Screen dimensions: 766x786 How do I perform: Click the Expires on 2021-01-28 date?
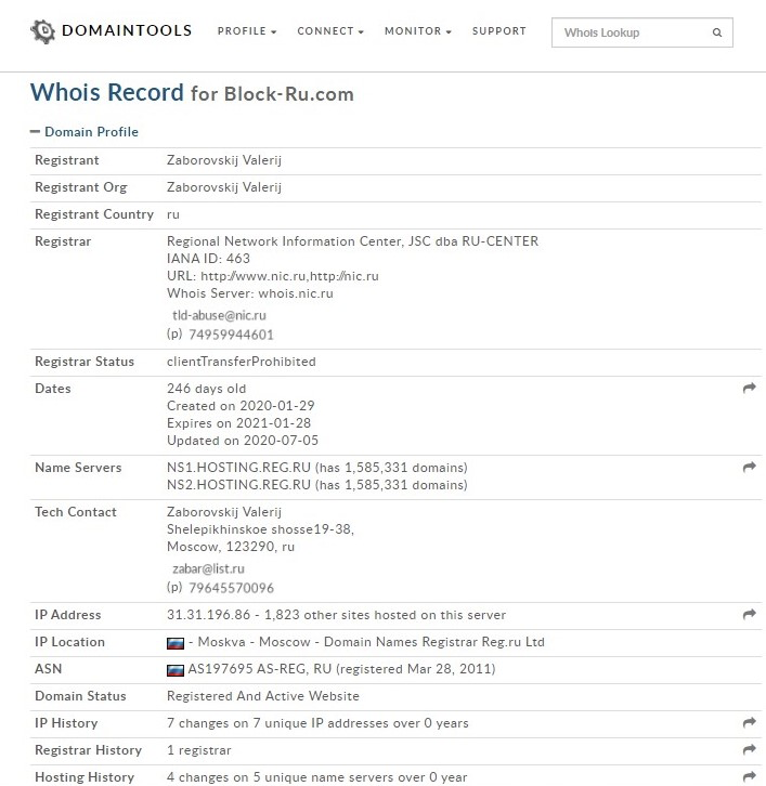[239, 423]
